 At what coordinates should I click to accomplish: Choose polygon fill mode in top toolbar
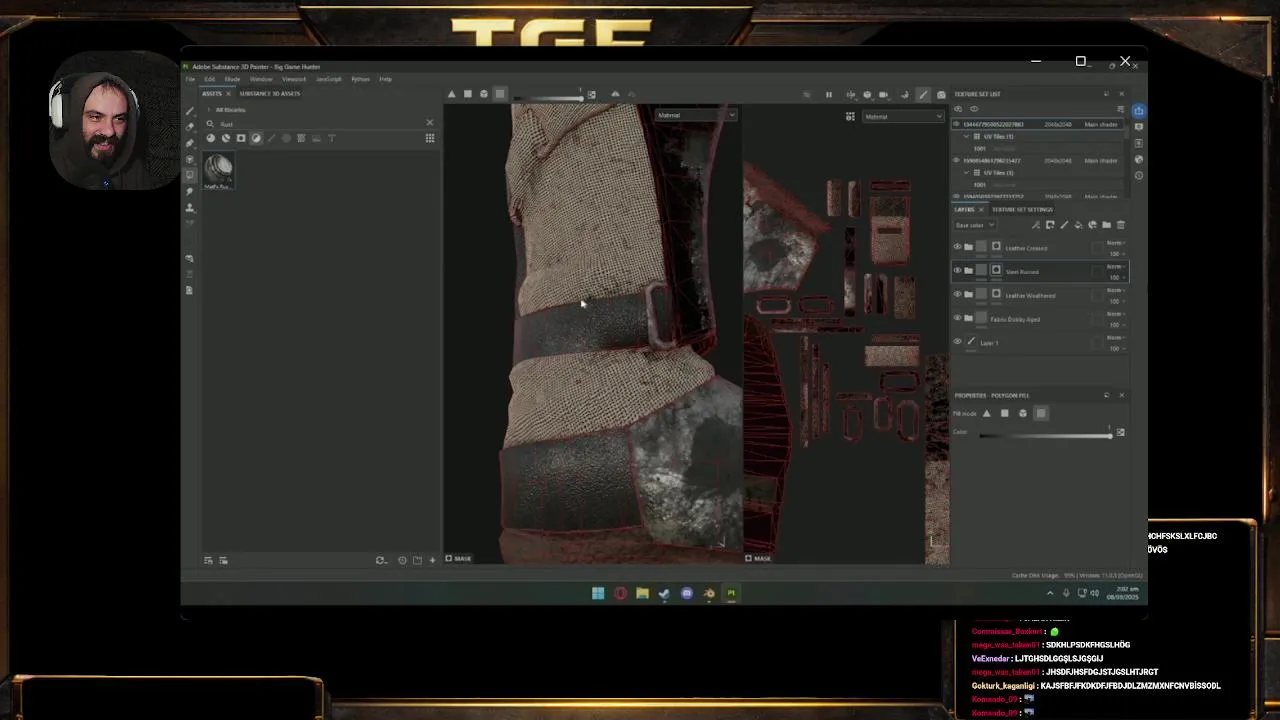[467, 94]
